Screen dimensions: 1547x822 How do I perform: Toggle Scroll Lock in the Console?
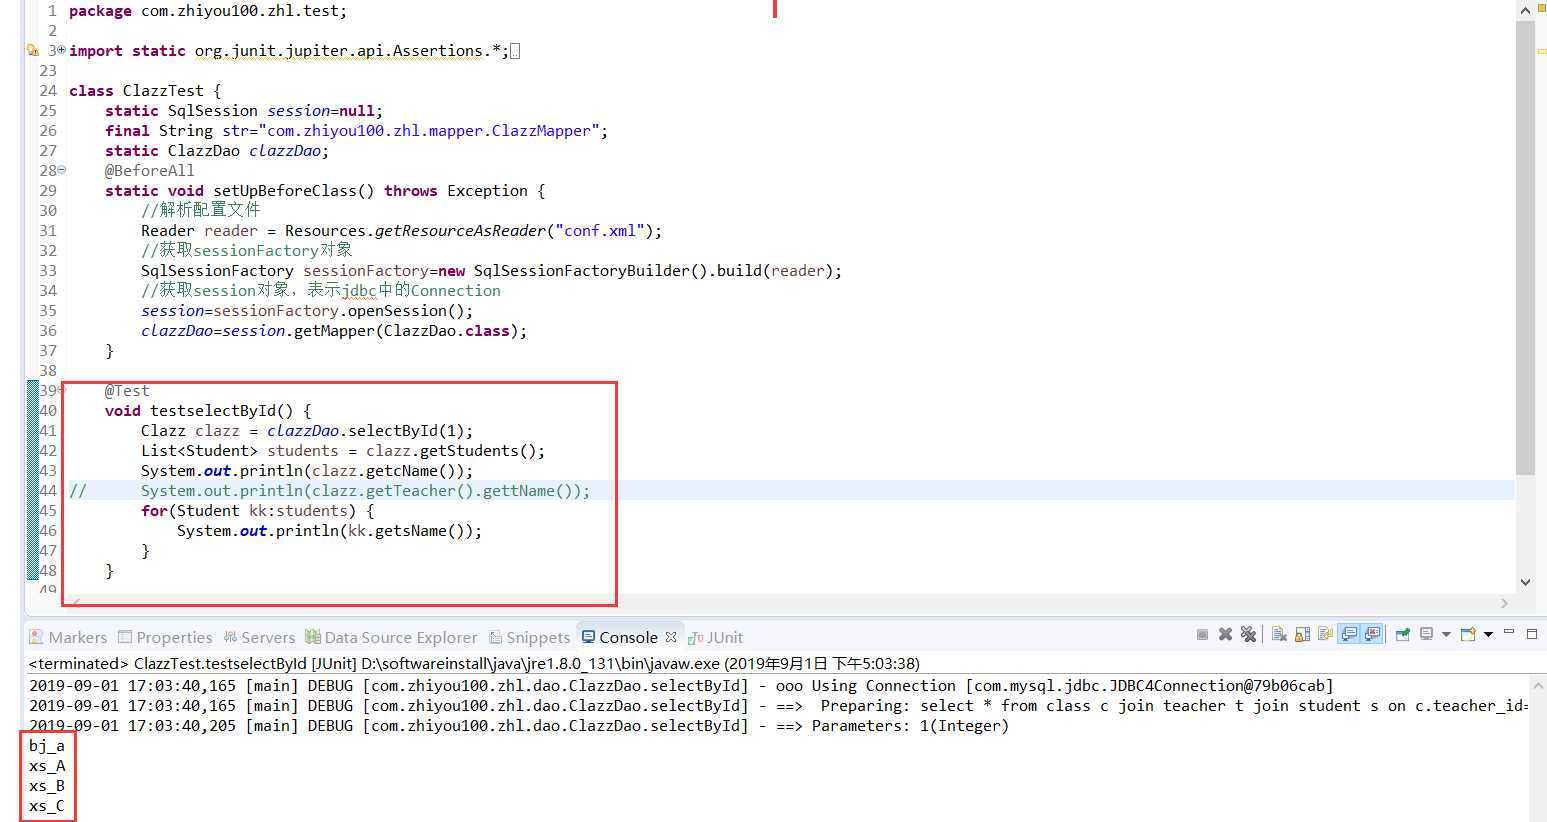(x=1302, y=634)
